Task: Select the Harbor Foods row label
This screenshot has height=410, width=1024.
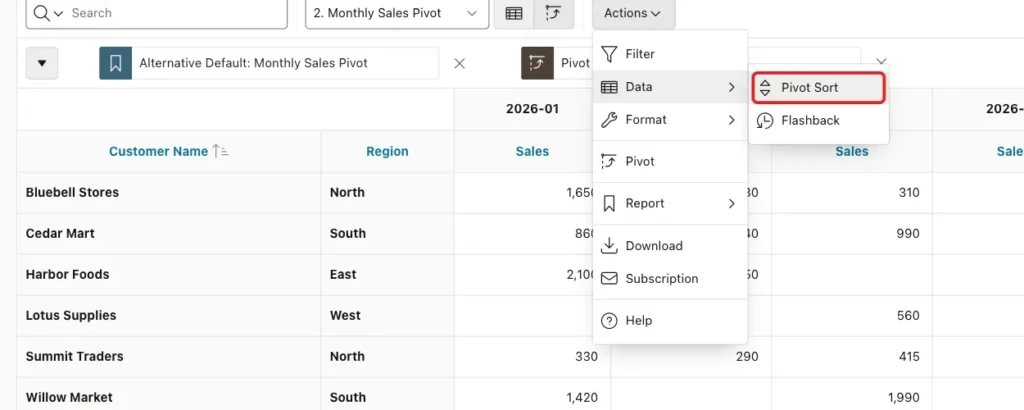Action: (67, 274)
